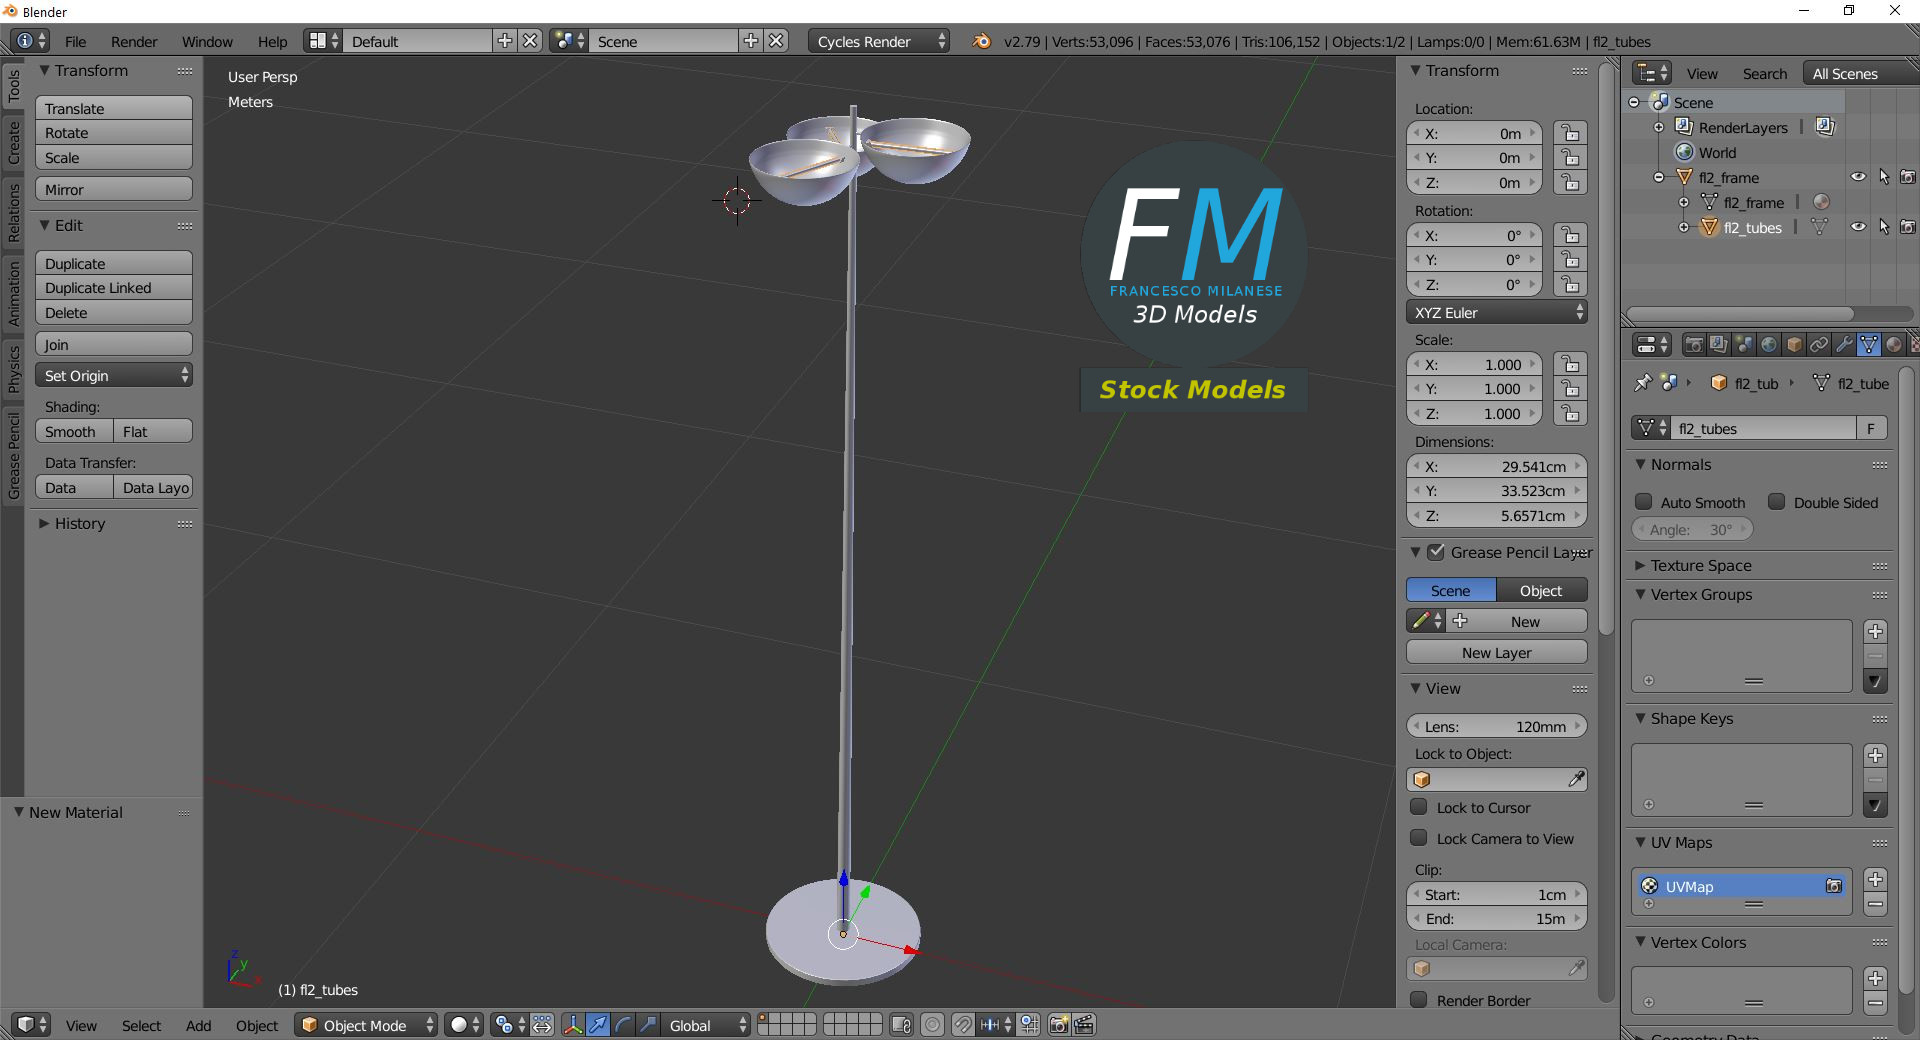Enable the Lock to Cursor checkbox
Image resolution: width=1920 pixels, height=1040 pixels.
(1418, 807)
